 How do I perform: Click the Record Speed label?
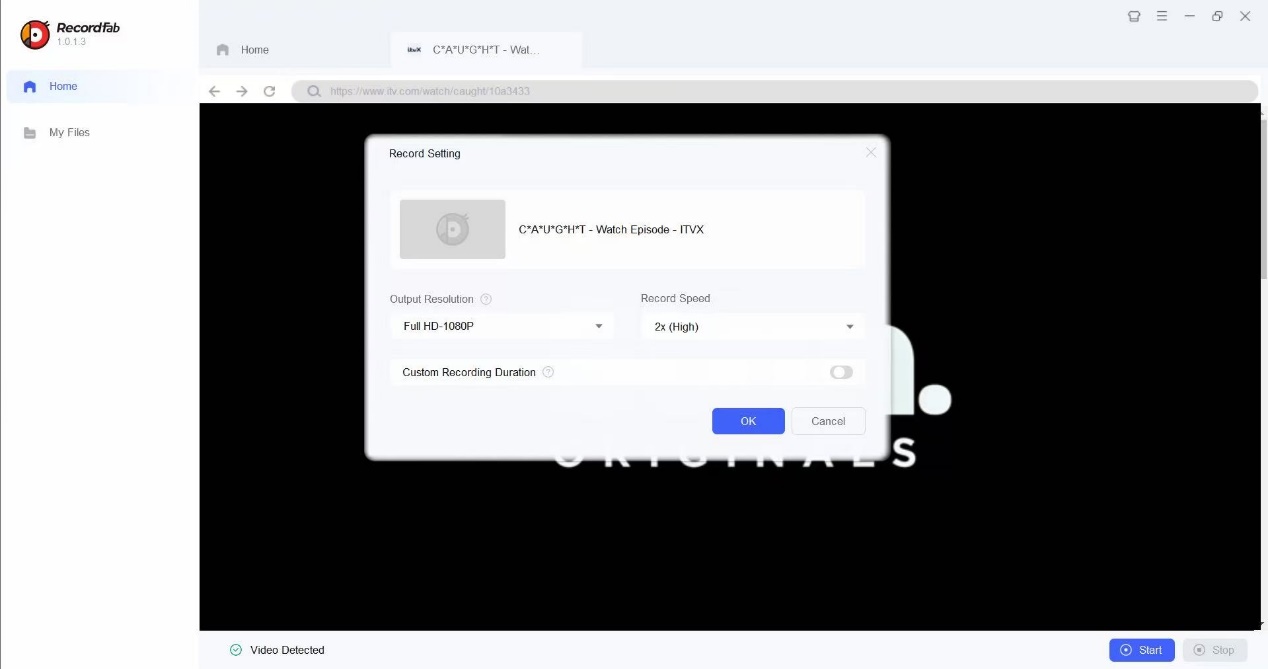point(675,298)
